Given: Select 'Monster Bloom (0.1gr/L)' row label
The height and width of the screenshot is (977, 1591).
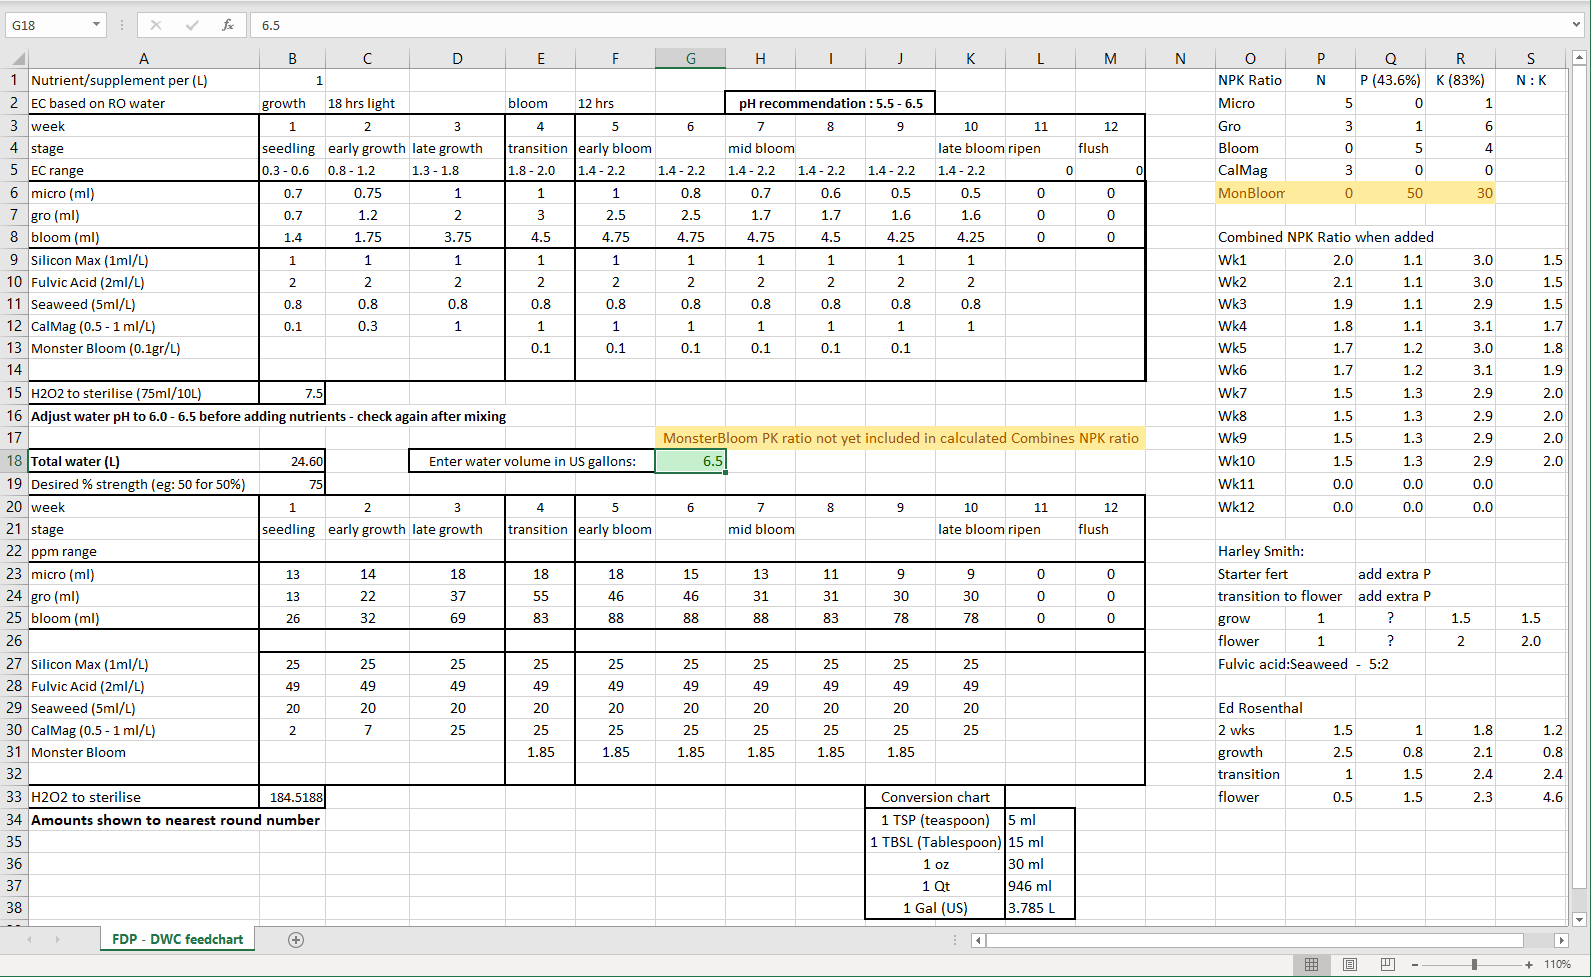Looking at the screenshot, I should [144, 348].
